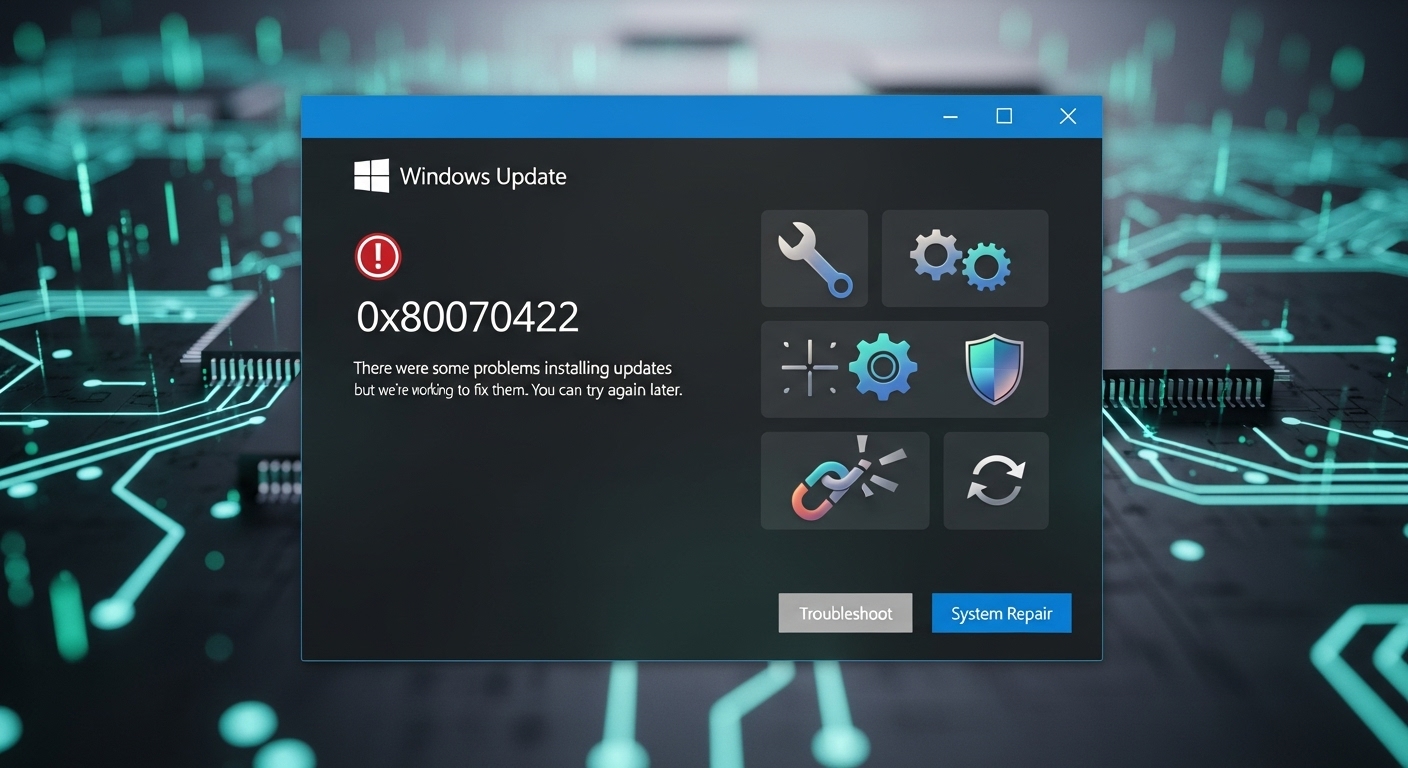The width and height of the screenshot is (1408, 768).
Task: Click the small blue gear beside the gray gear
Action: pyautogui.click(x=987, y=266)
